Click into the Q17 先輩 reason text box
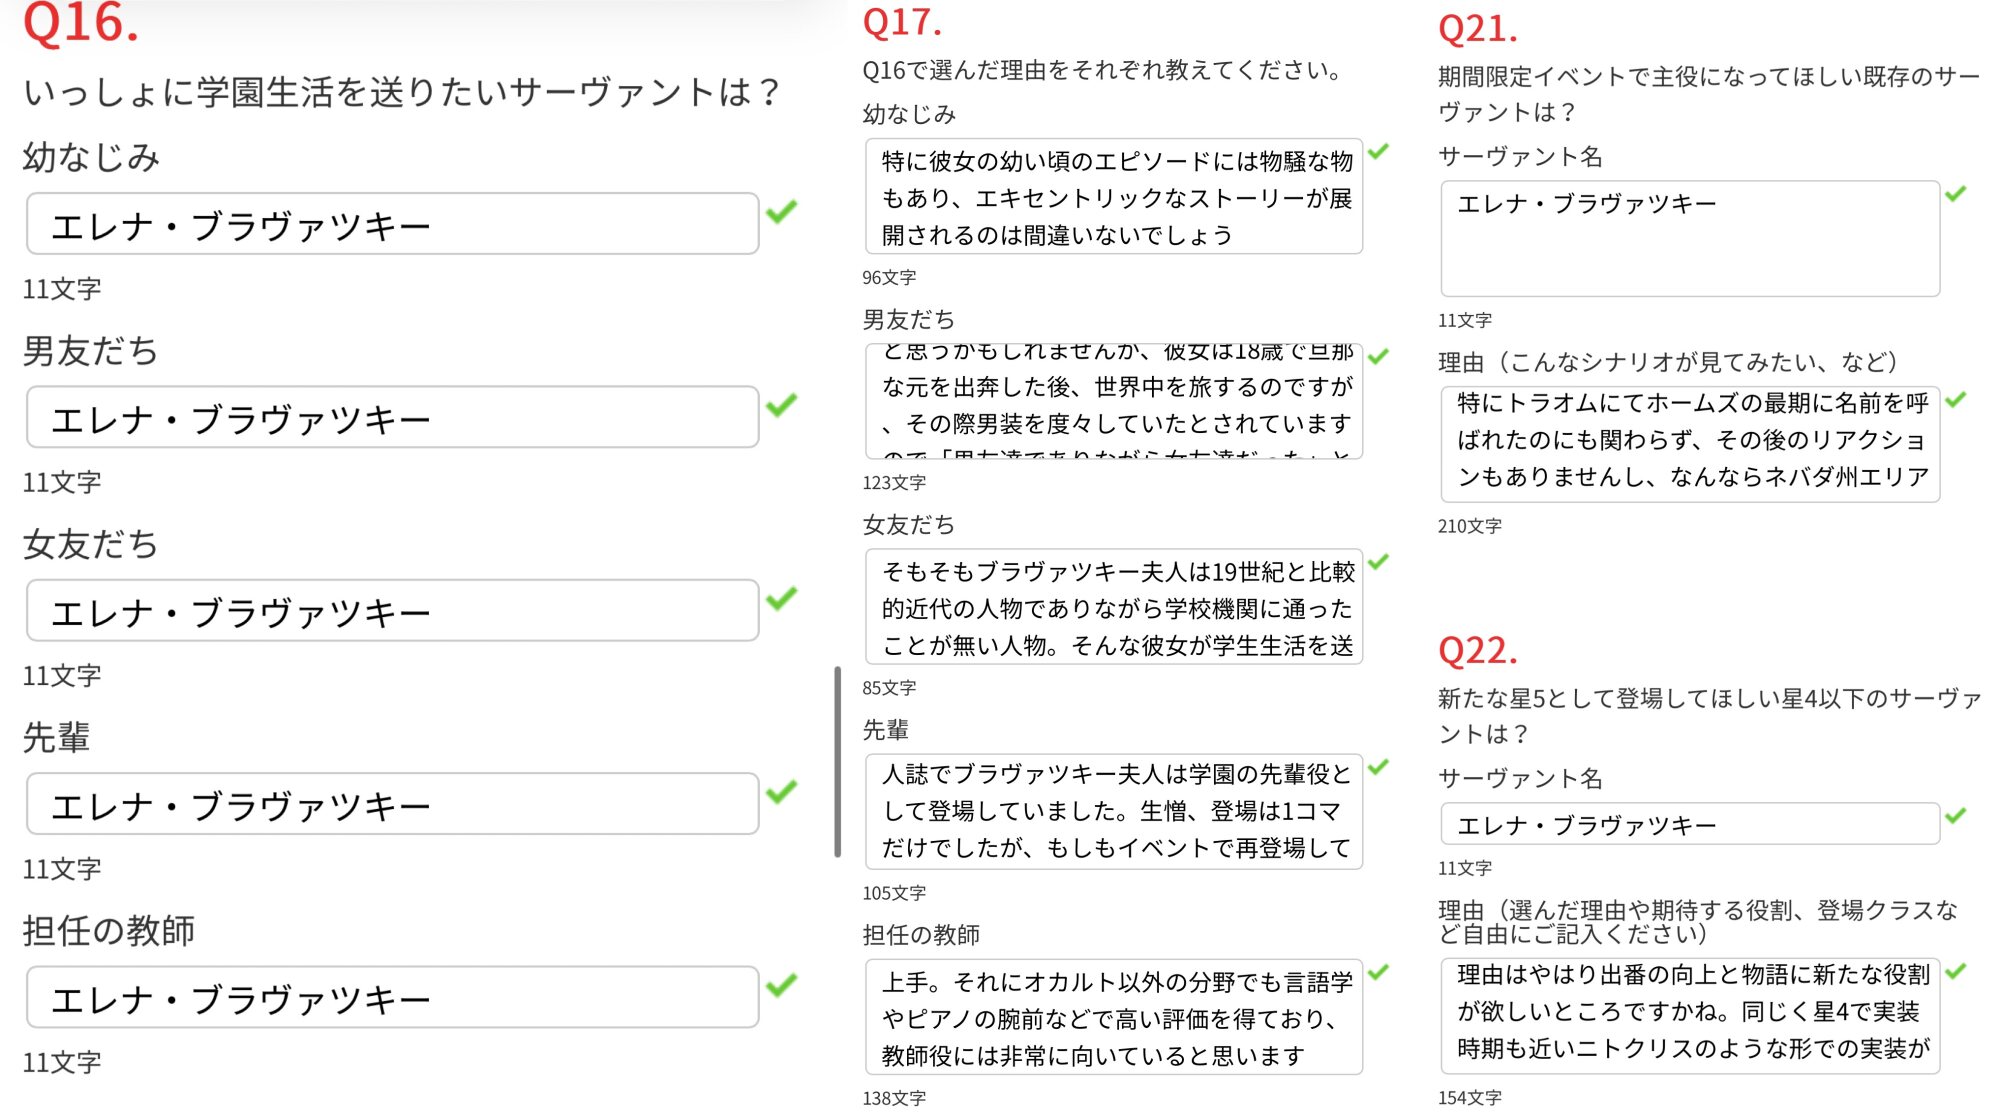The image size is (2000, 1119). pos(1113,812)
